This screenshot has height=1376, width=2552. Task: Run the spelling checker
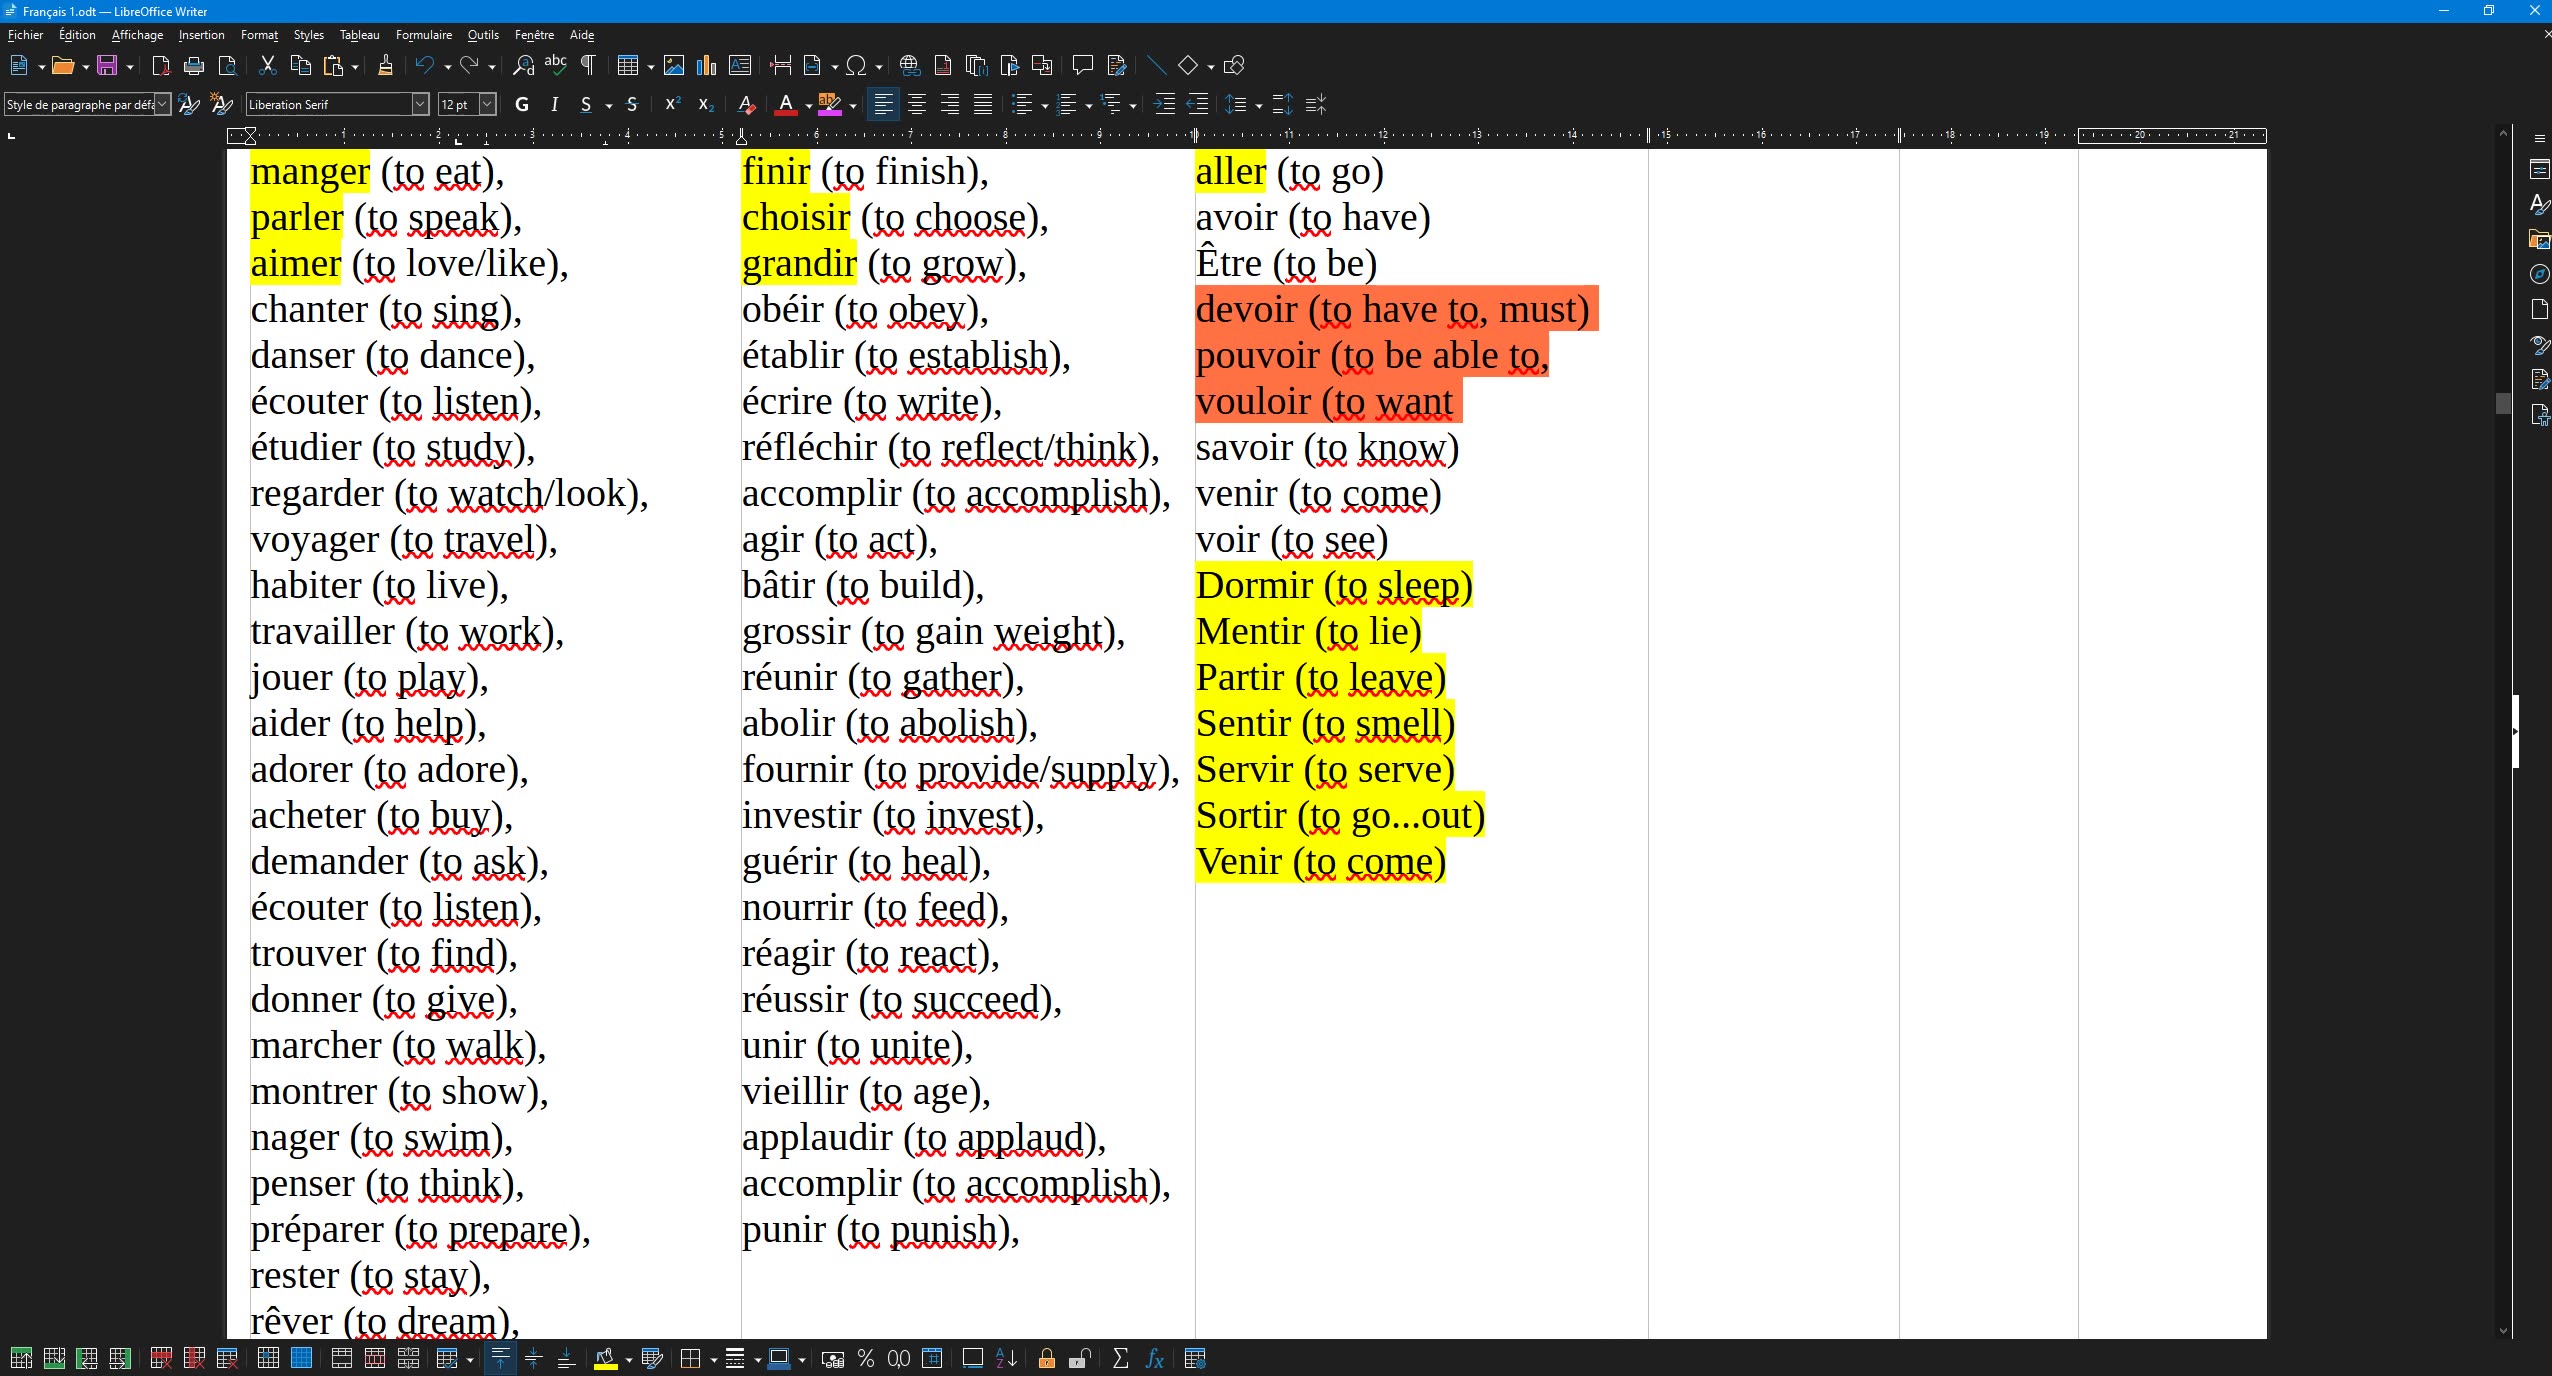[555, 65]
